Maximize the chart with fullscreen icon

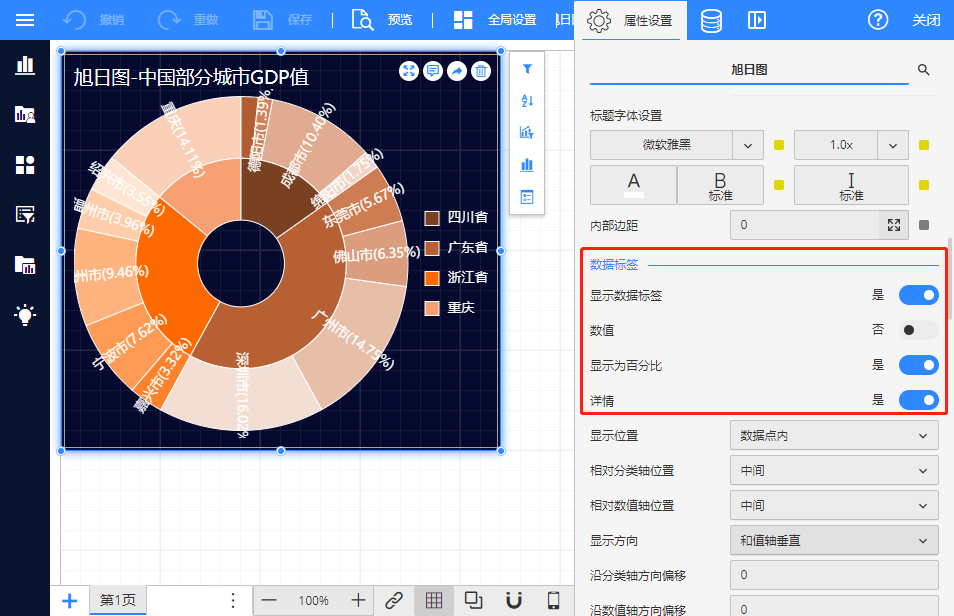pyautogui.click(x=409, y=70)
